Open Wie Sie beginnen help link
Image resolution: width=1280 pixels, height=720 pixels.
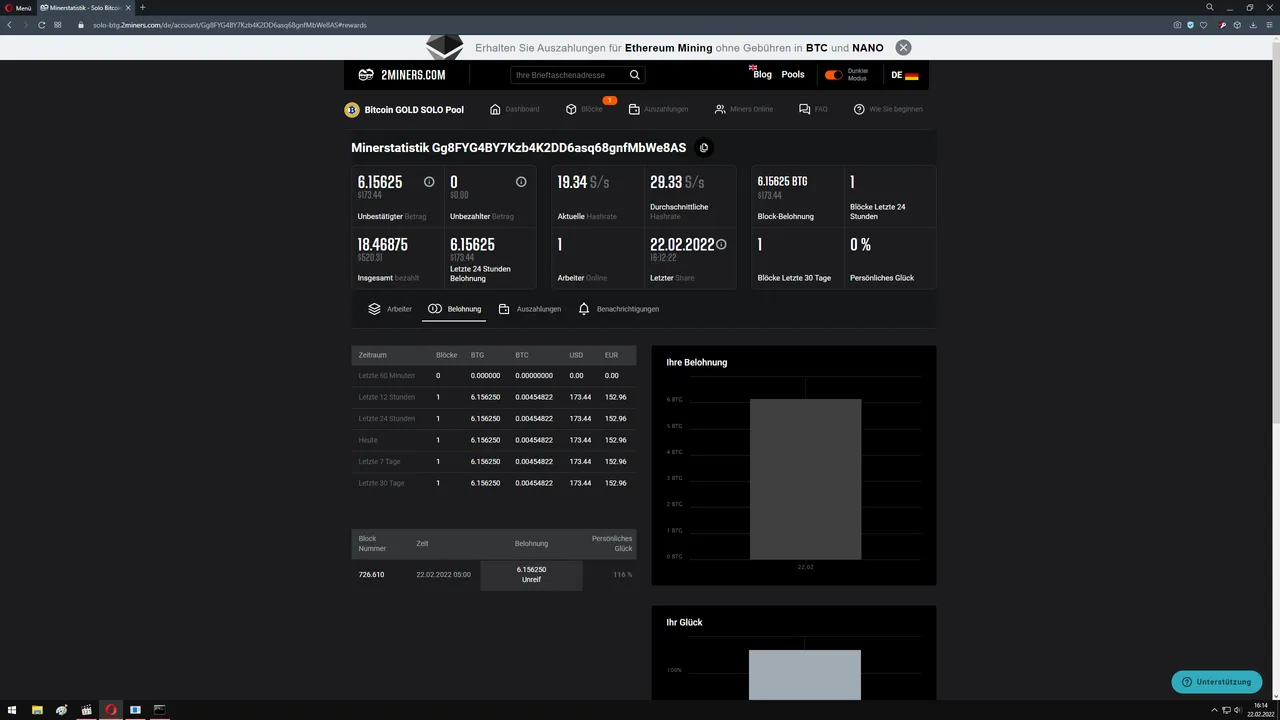(888, 109)
